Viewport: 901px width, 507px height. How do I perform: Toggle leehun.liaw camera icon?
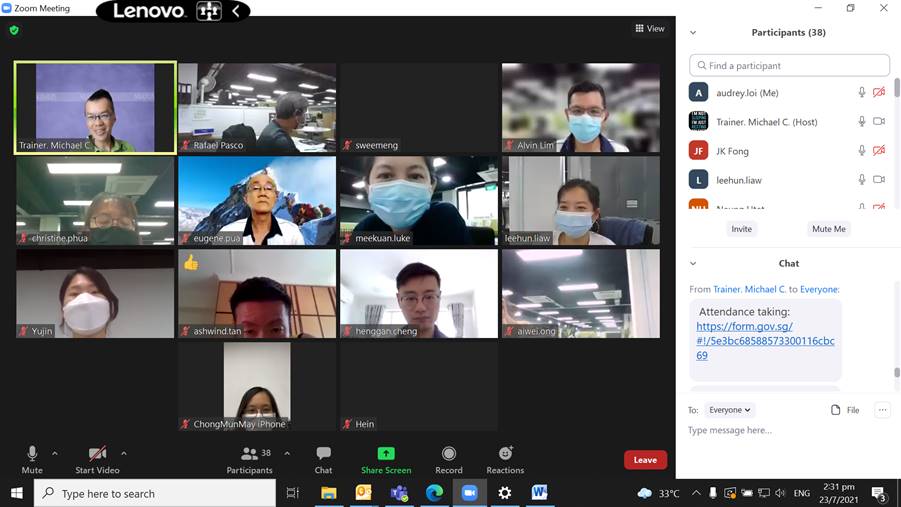(x=879, y=179)
